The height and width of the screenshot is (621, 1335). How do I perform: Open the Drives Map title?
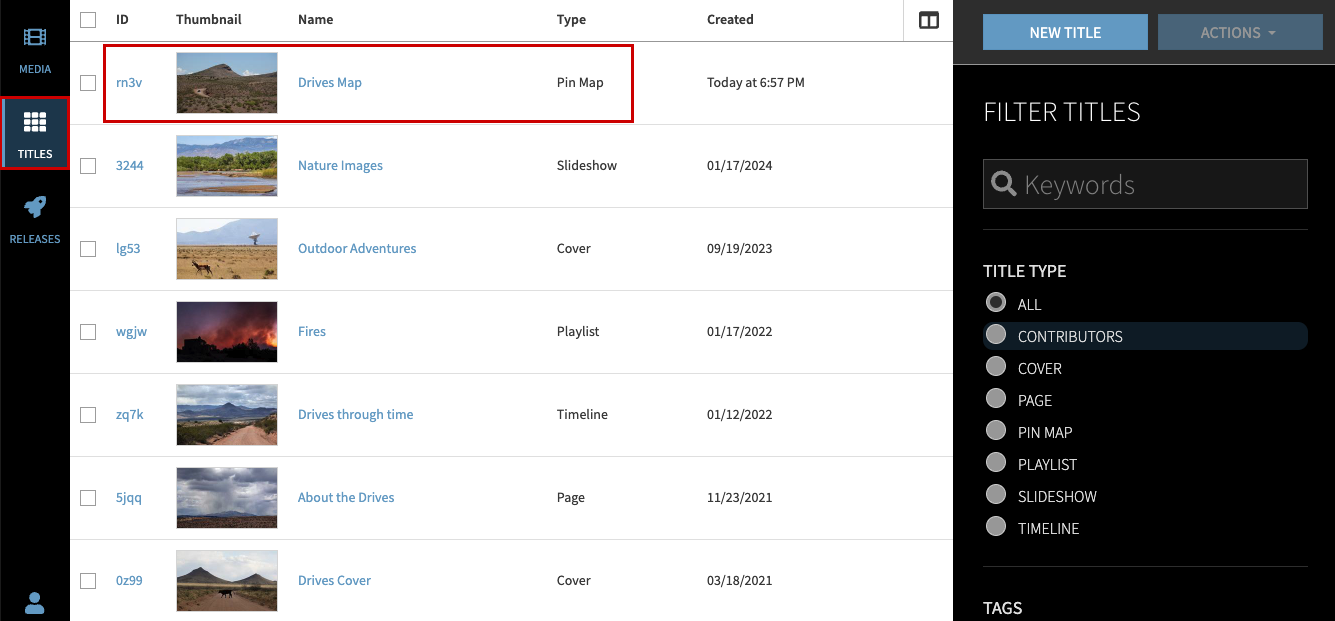(329, 82)
